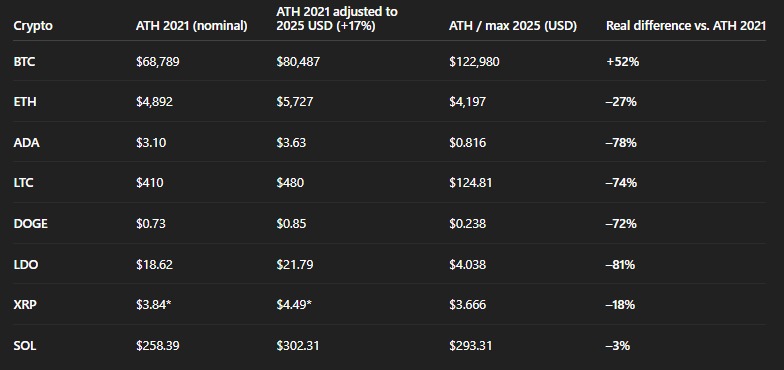
Task: Select the ATH / max 2025 (USD) header
Action: pos(513,26)
